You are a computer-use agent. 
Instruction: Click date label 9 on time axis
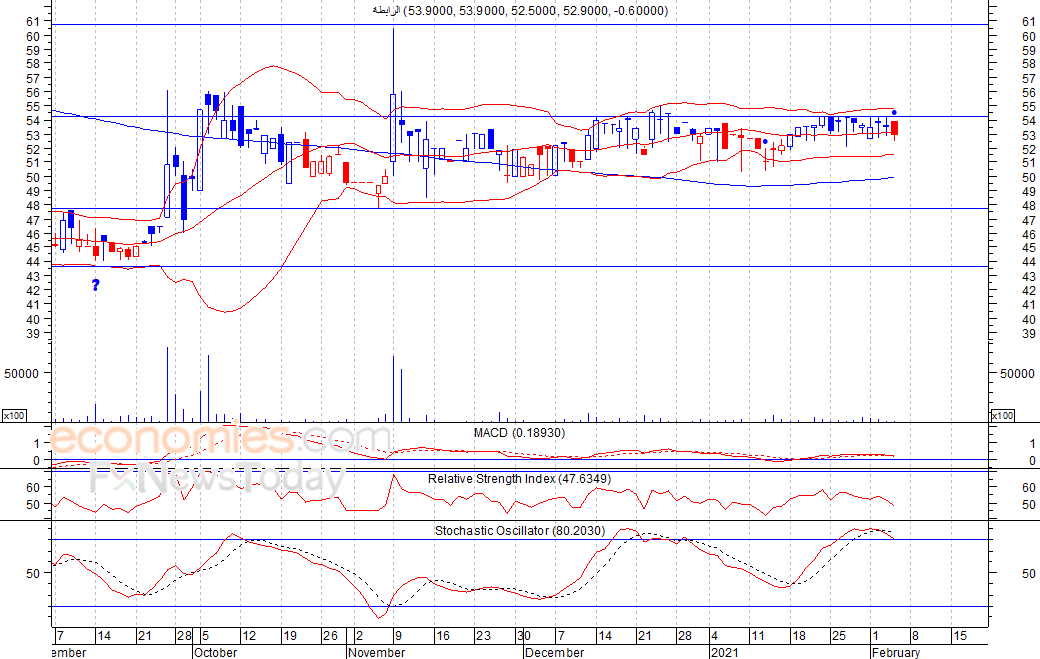coord(398,636)
